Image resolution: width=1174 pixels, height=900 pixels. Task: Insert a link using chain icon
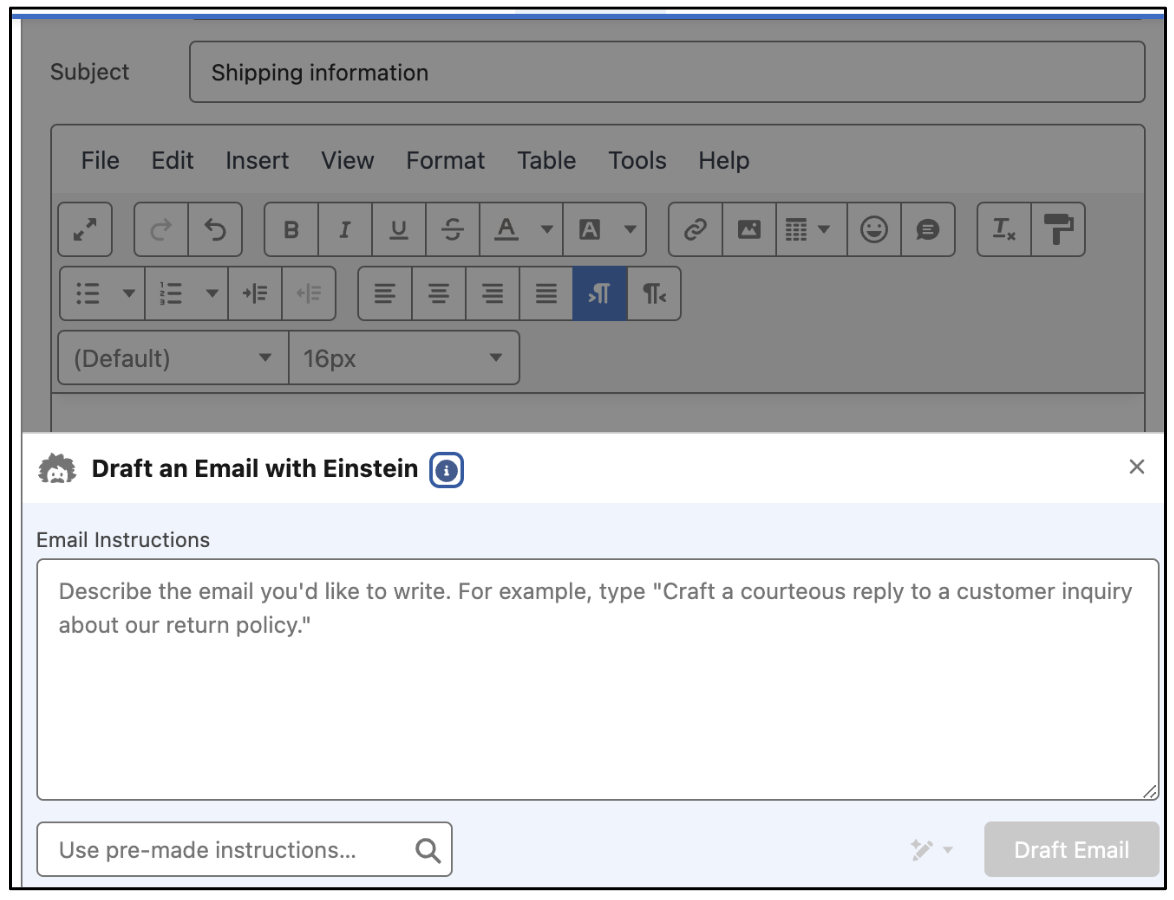point(694,230)
